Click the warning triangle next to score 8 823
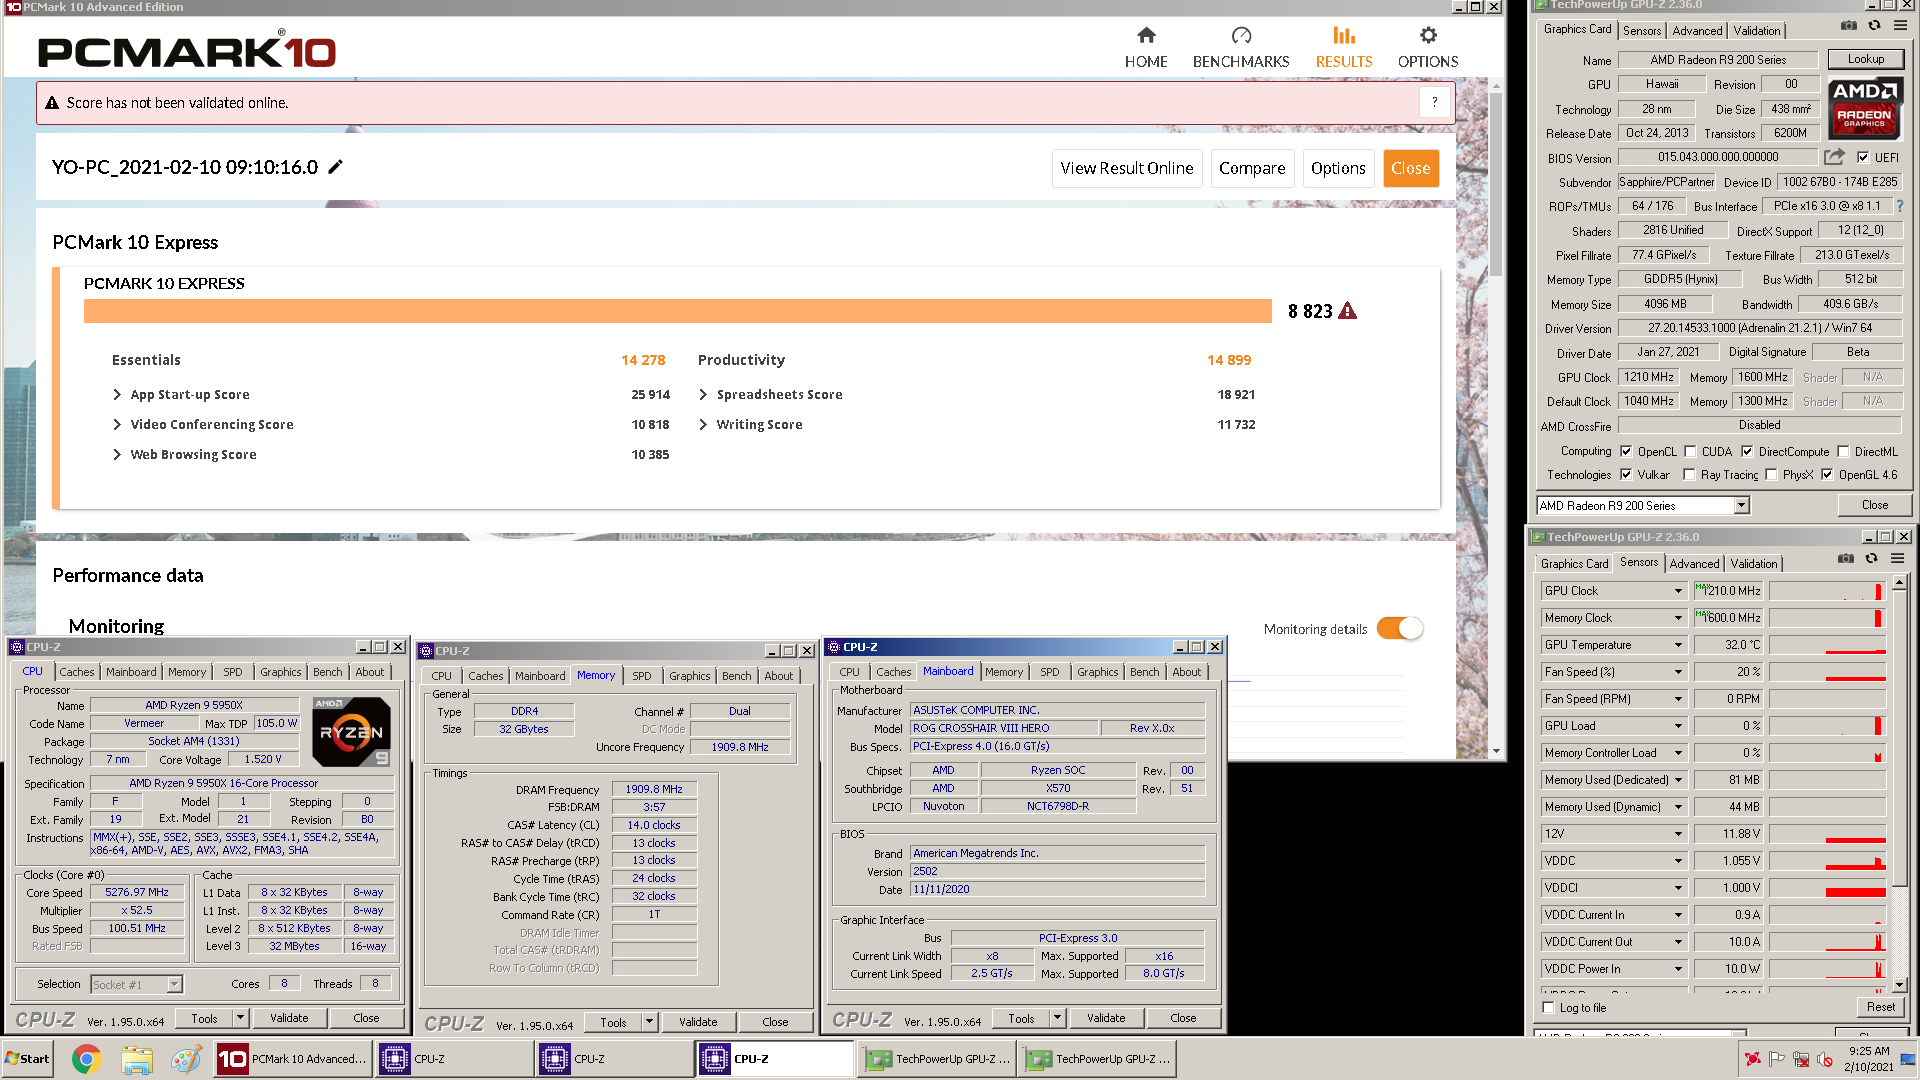 click(x=1348, y=311)
